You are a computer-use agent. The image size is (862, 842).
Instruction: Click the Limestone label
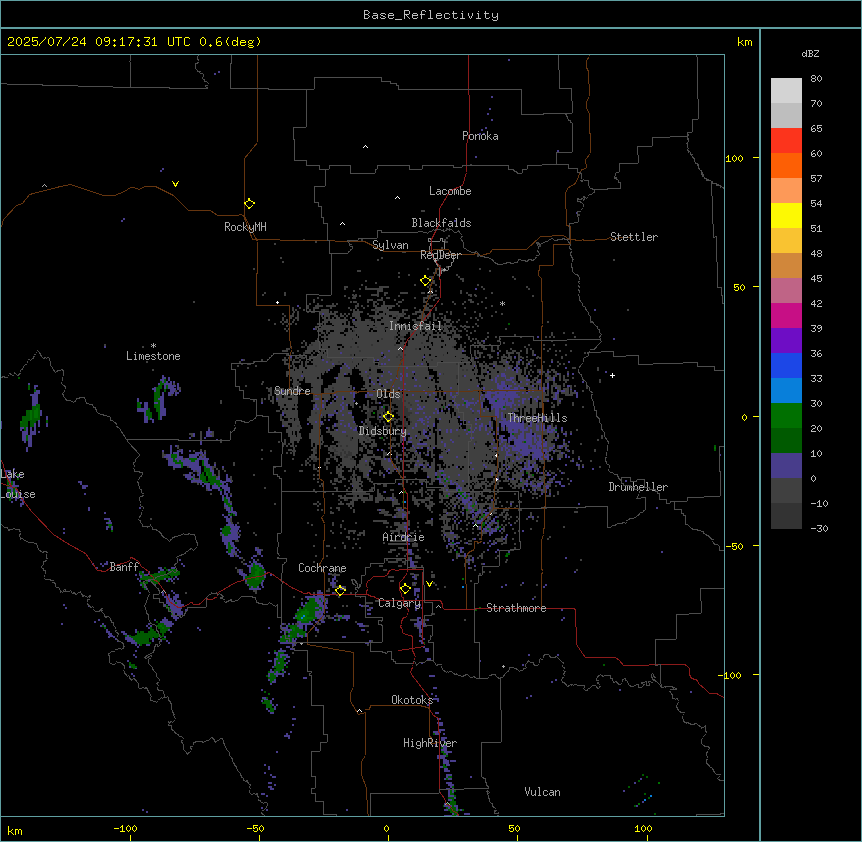(x=153, y=356)
